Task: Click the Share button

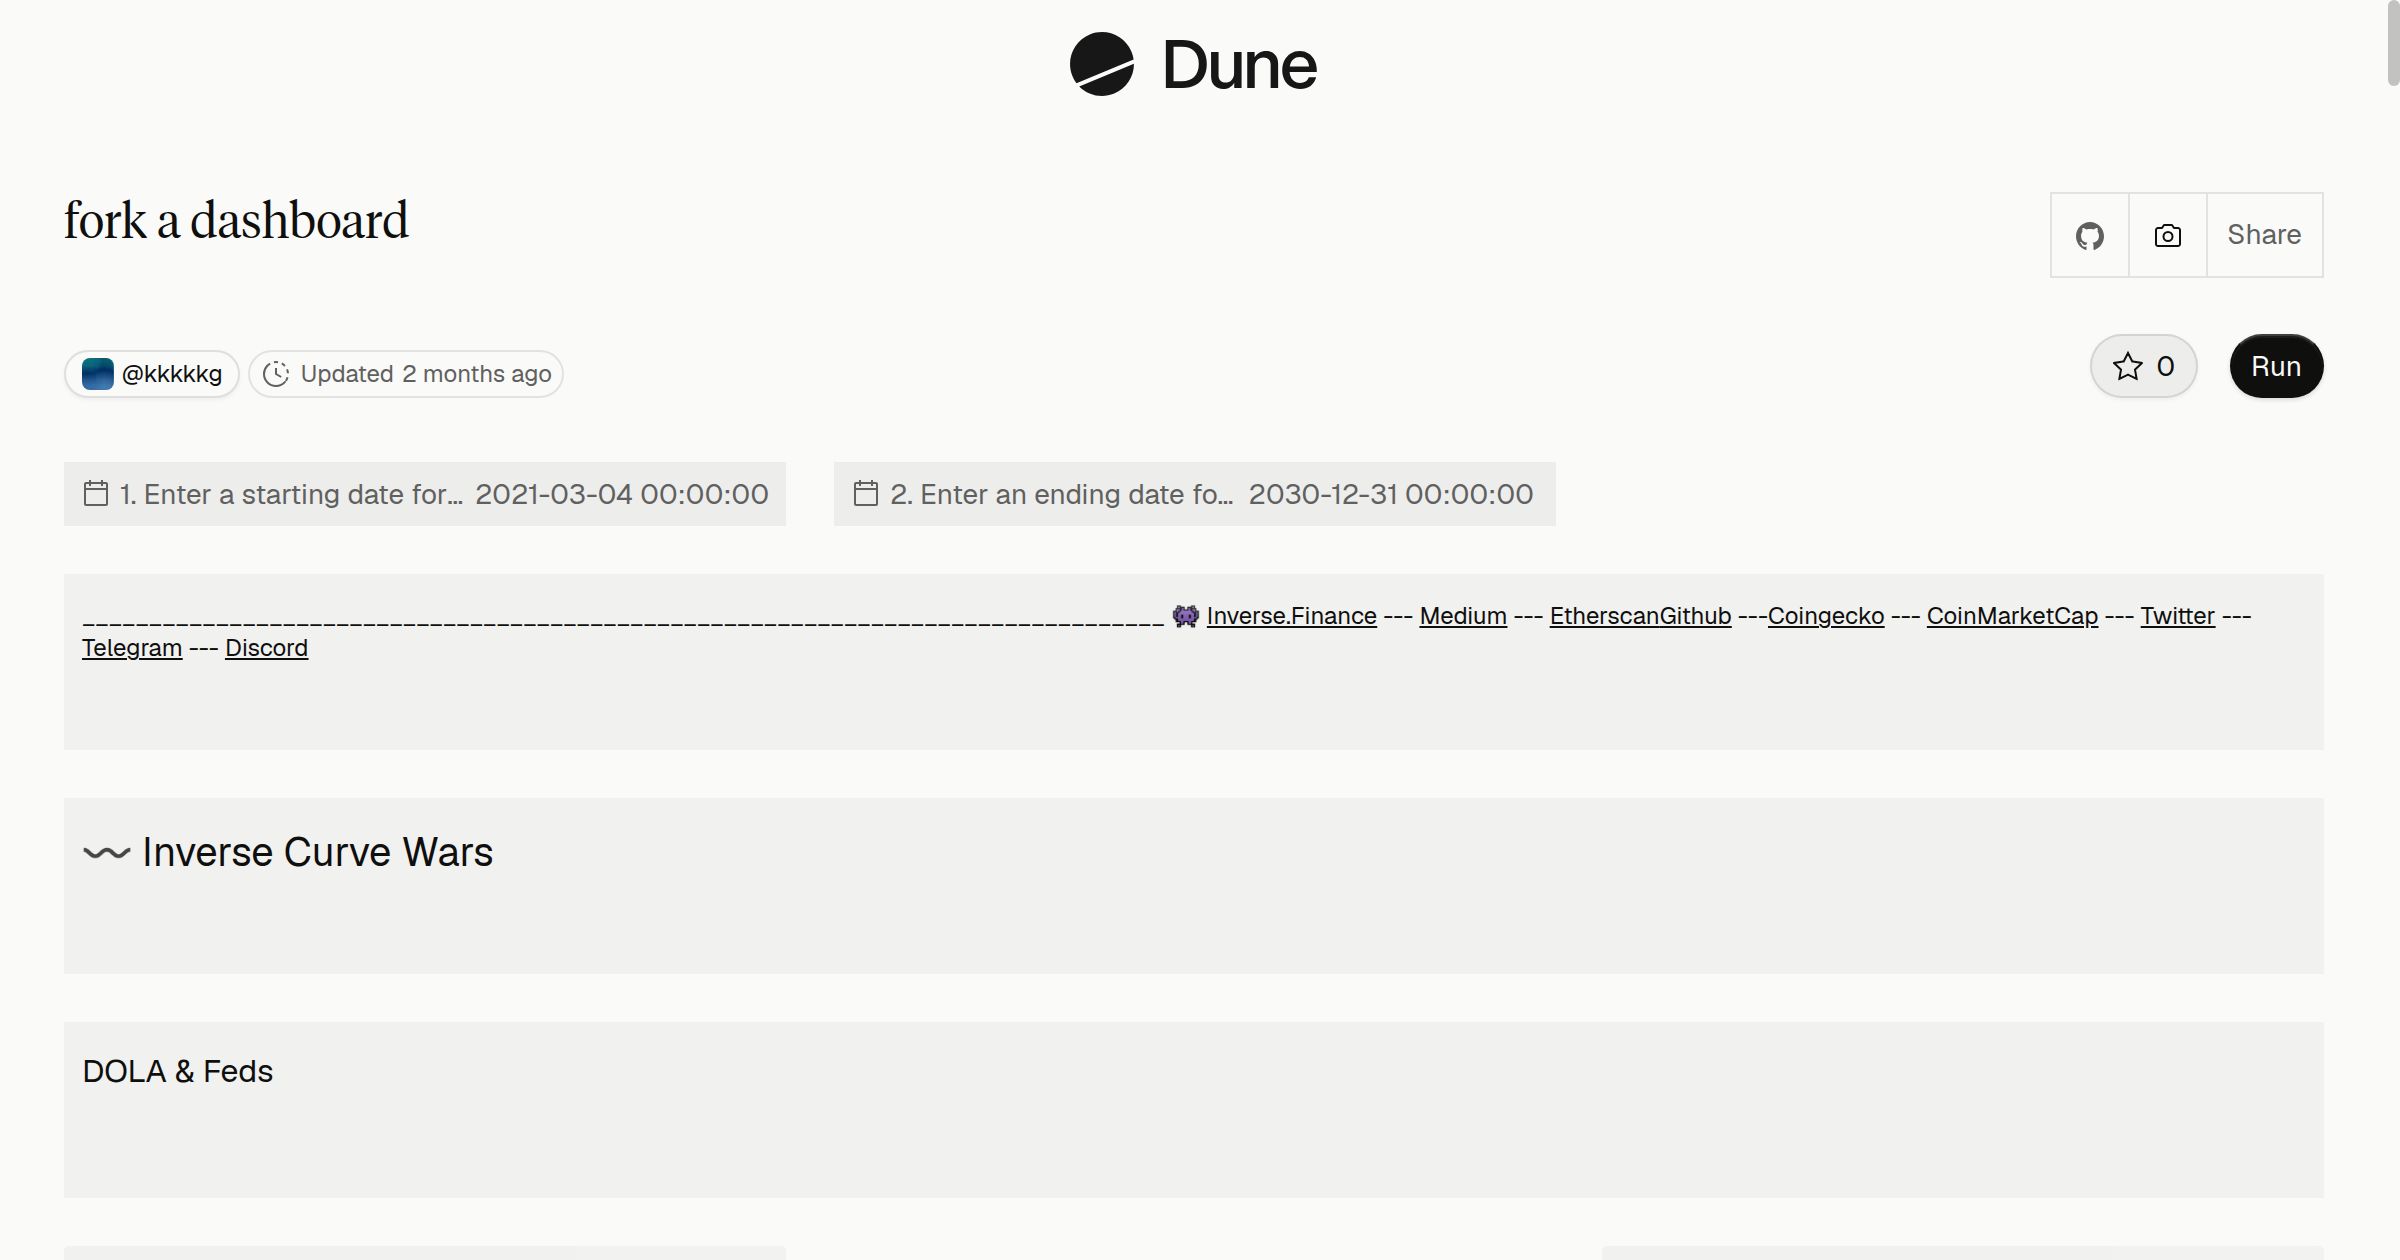Action: pos(2264,235)
